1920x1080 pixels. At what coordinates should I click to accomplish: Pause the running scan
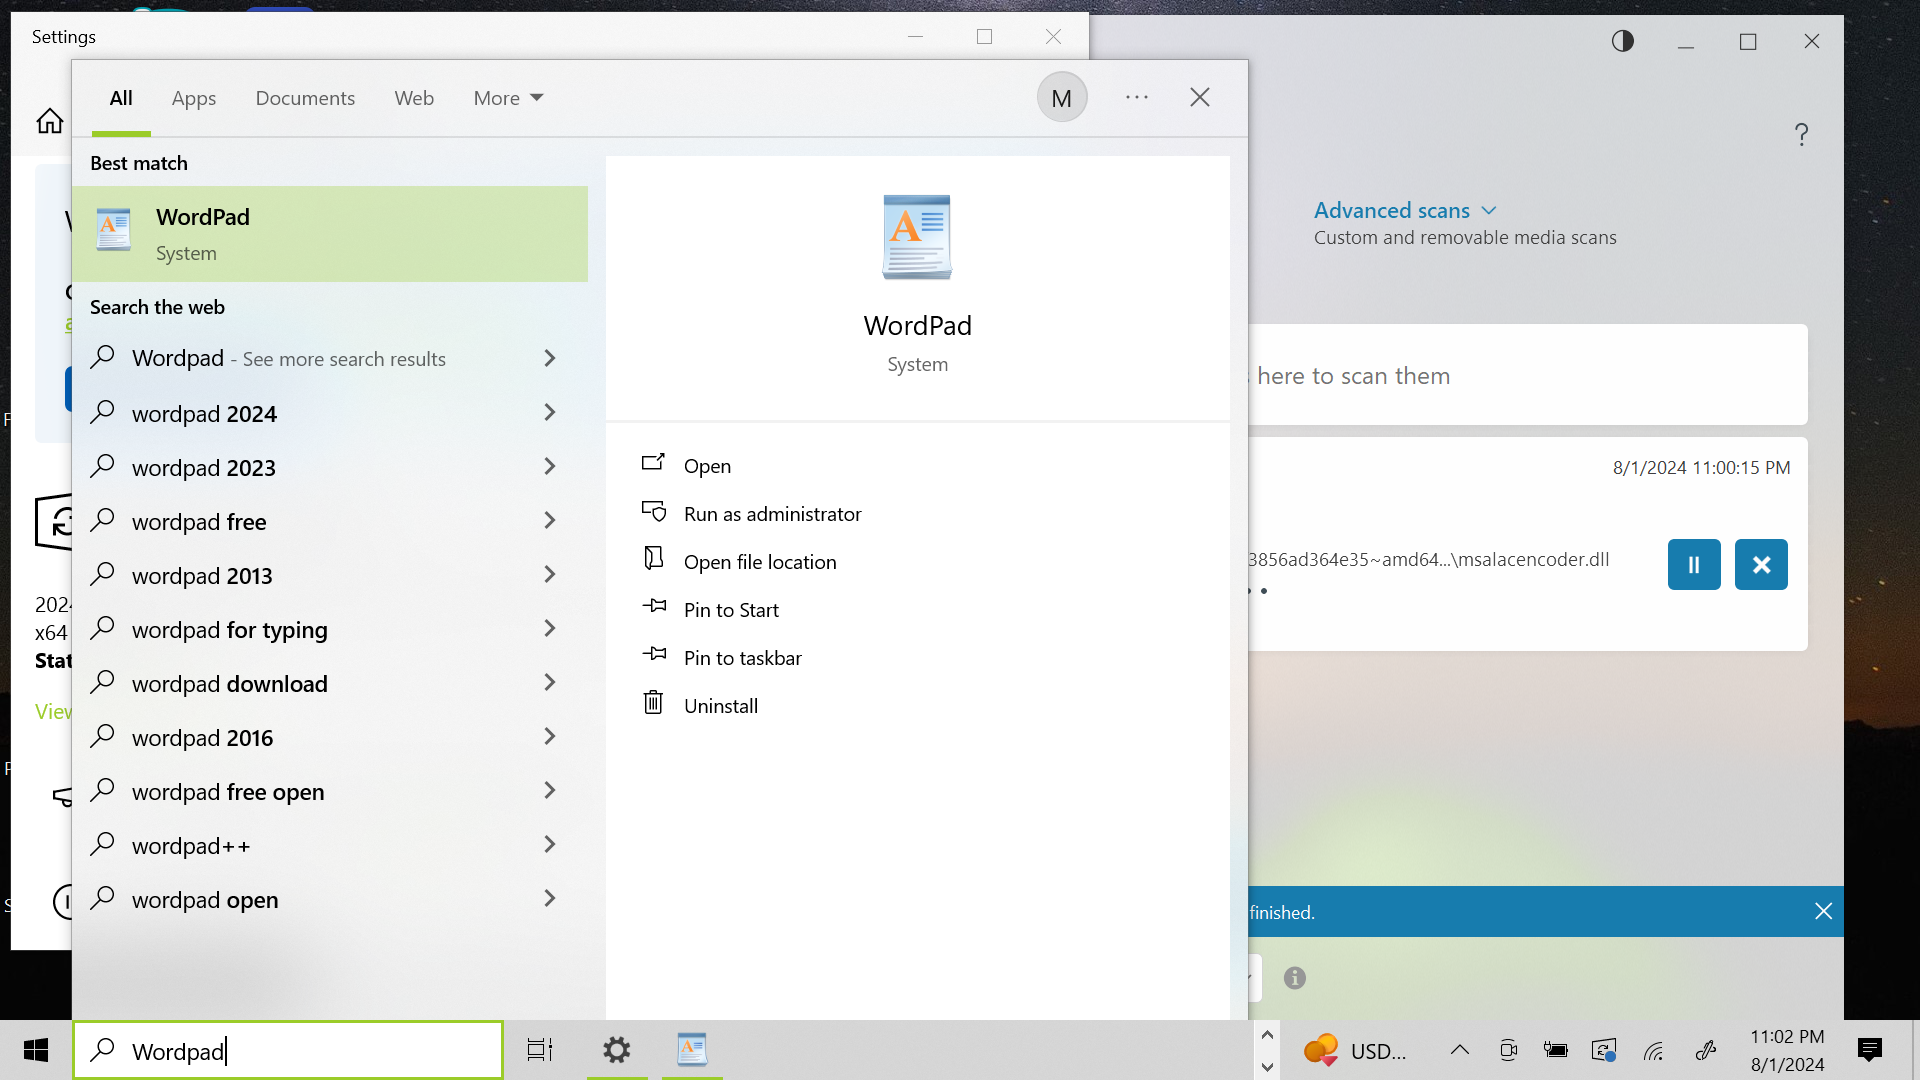point(1694,565)
